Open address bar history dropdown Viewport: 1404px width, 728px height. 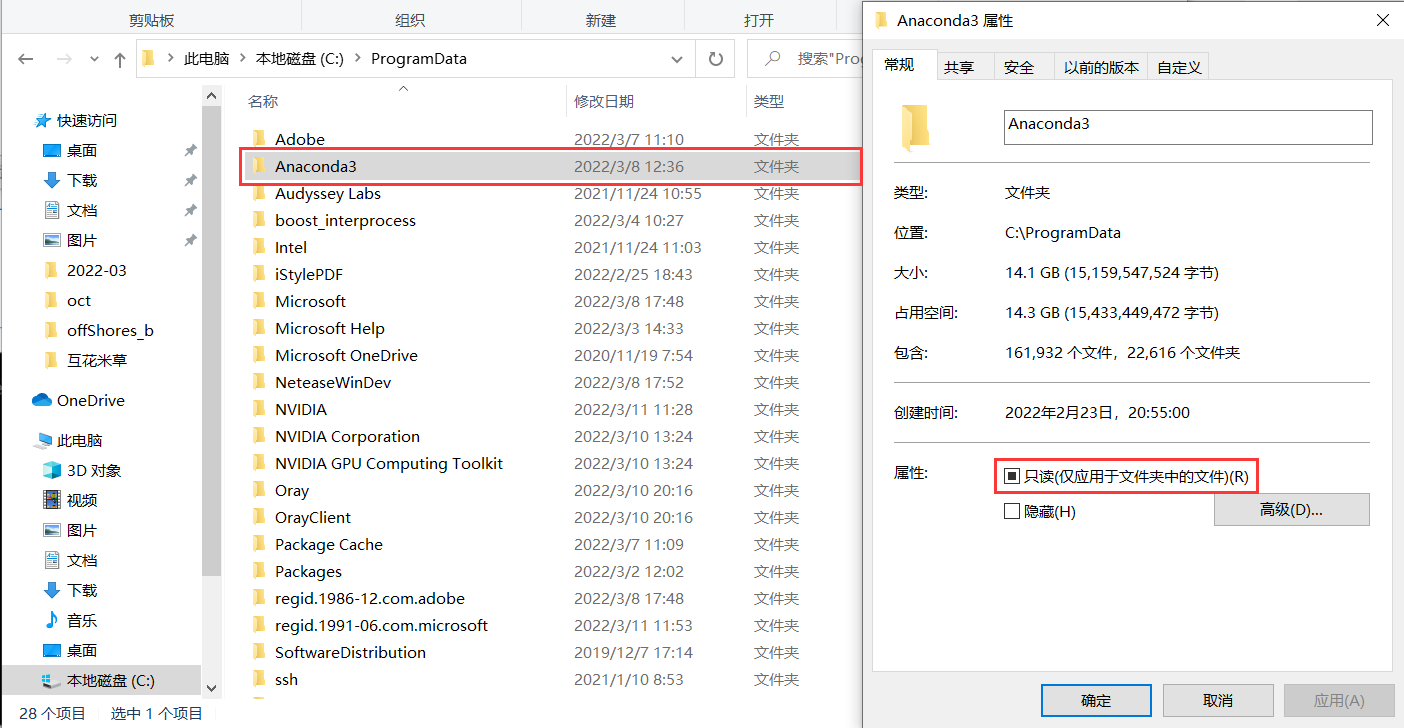click(x=679, y=59)
